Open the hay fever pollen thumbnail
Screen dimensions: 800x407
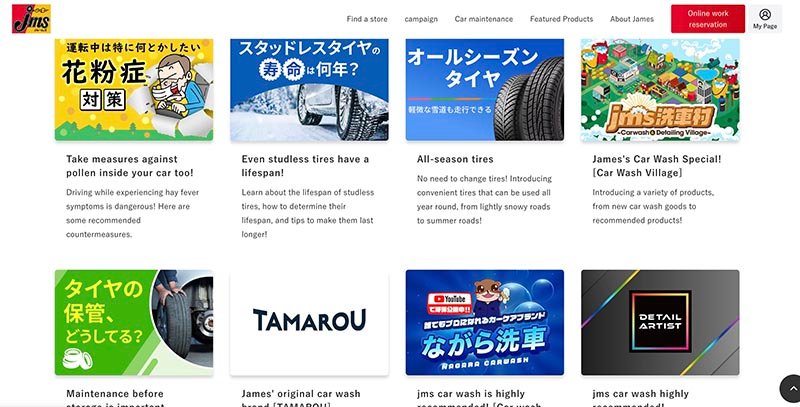(x=134, y=89)
